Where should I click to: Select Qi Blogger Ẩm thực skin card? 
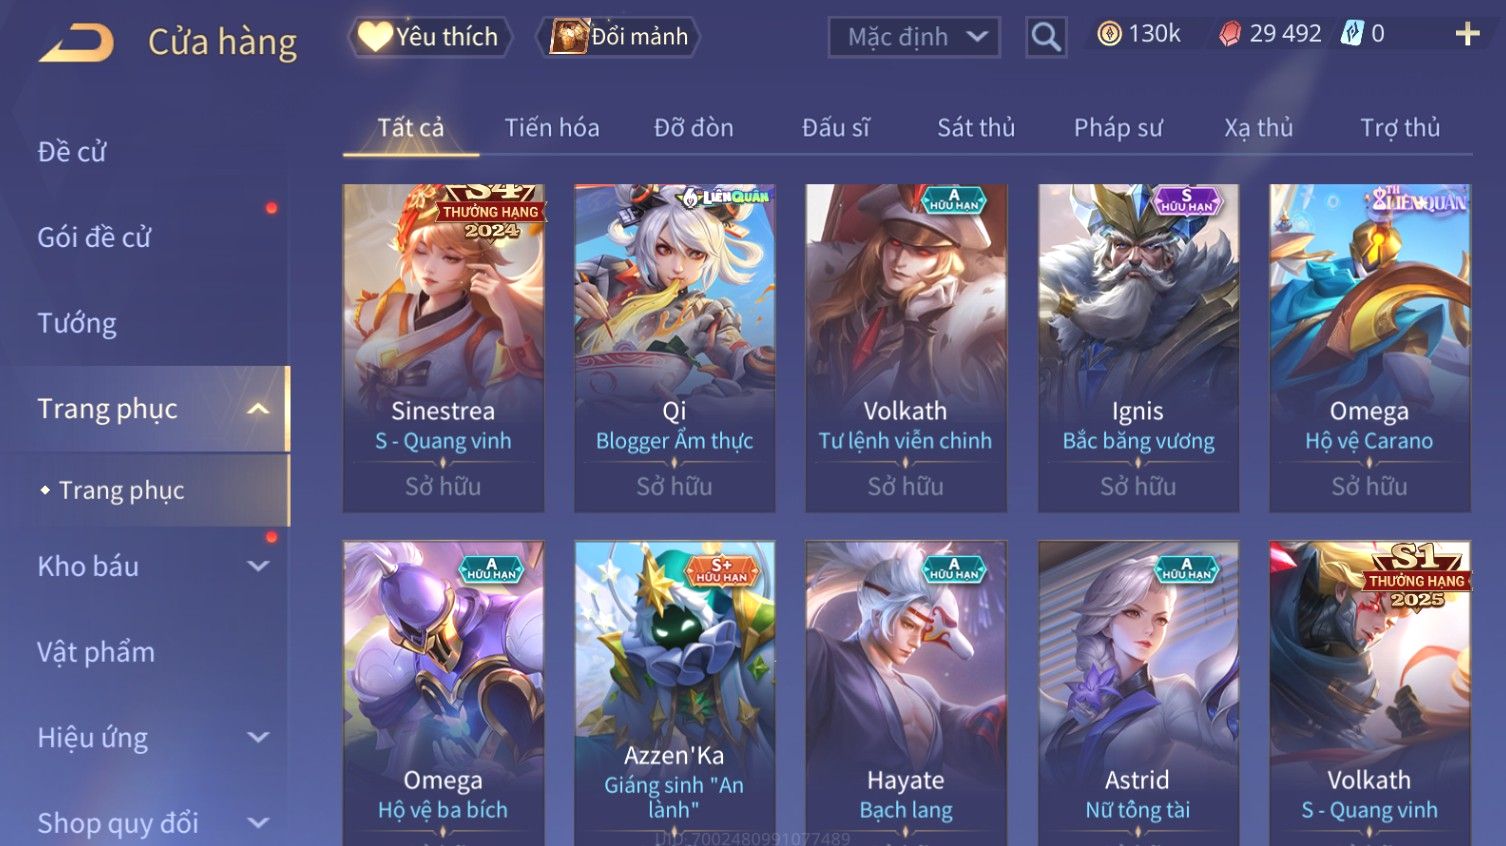tap(674, 348)
